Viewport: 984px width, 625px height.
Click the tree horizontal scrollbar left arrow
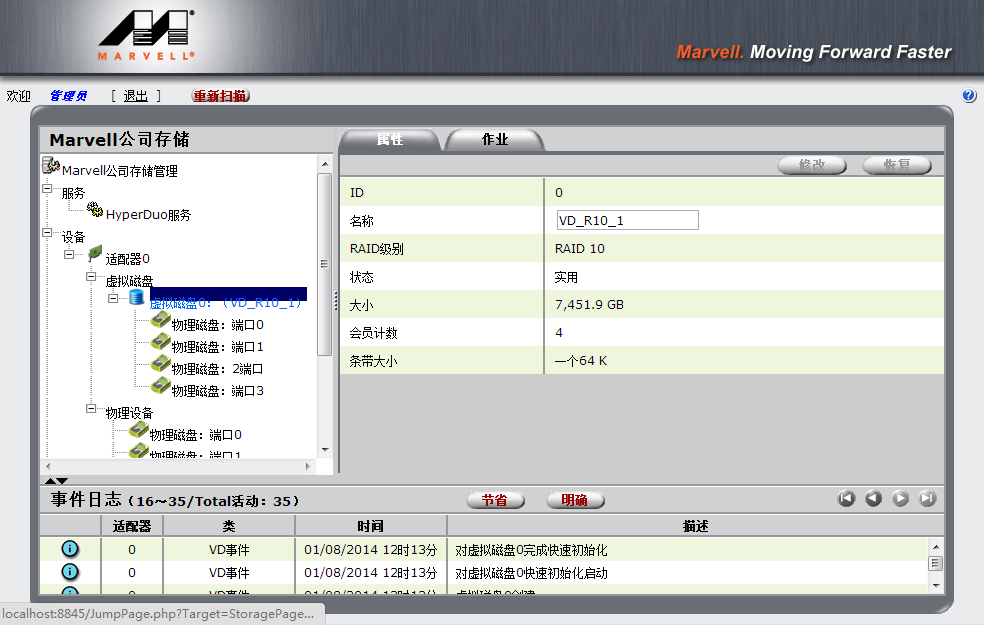[x=48, y=466]
